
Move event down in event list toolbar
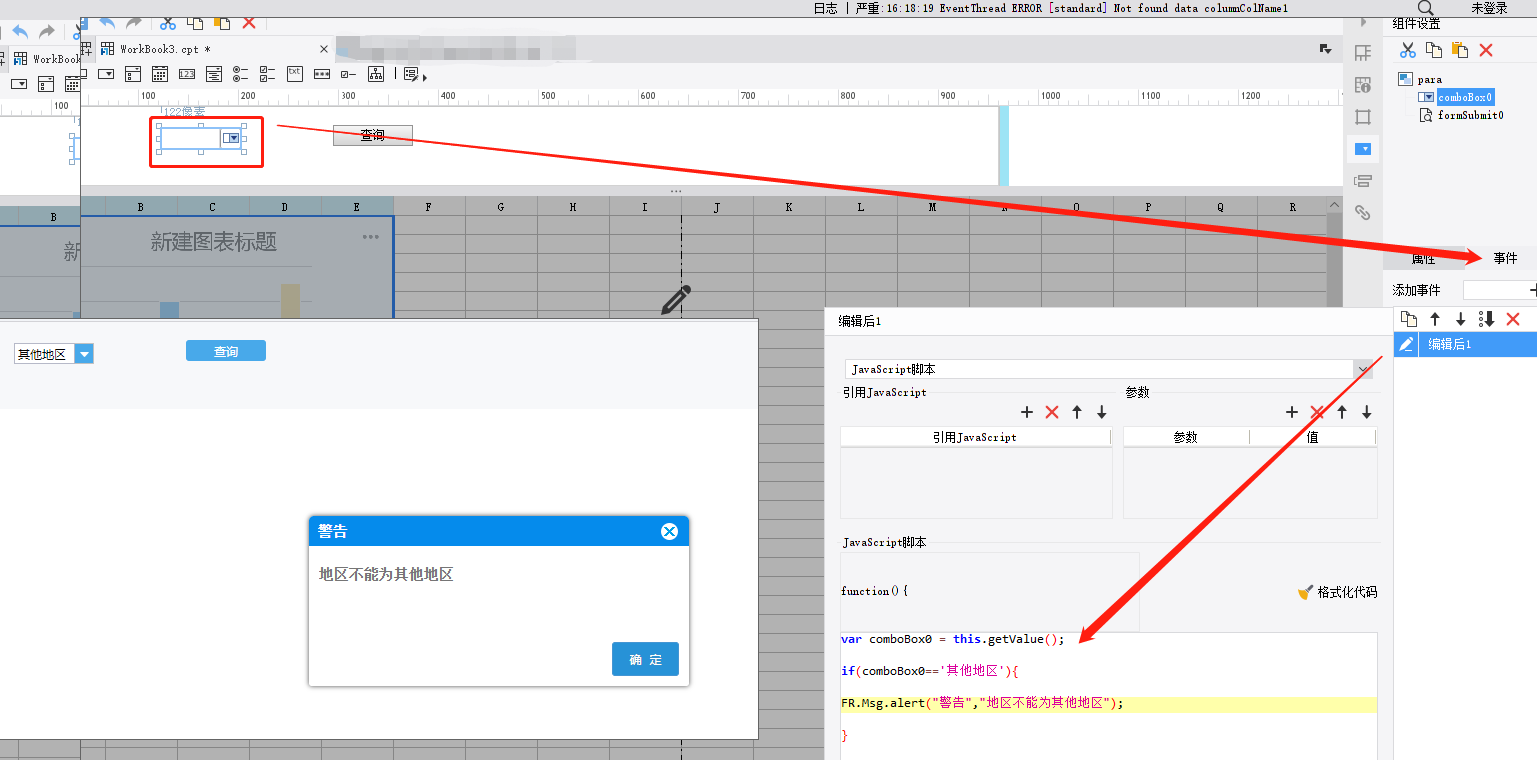point(1460,319)
